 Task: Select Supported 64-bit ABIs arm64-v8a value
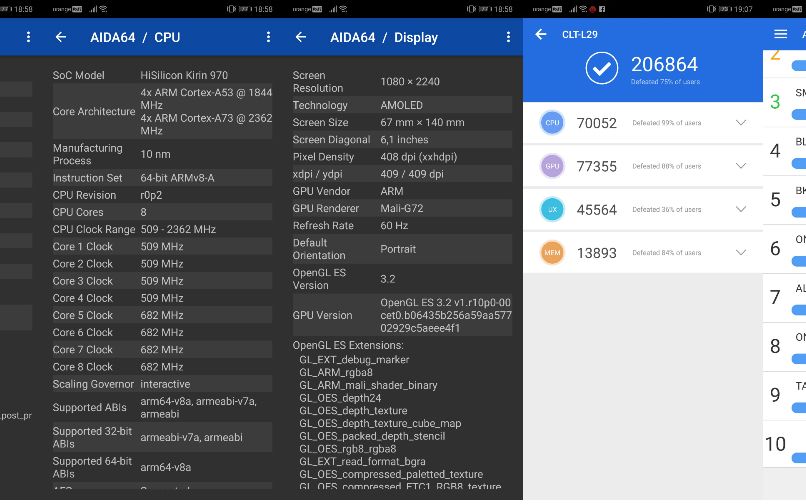[x=166, y=467]
